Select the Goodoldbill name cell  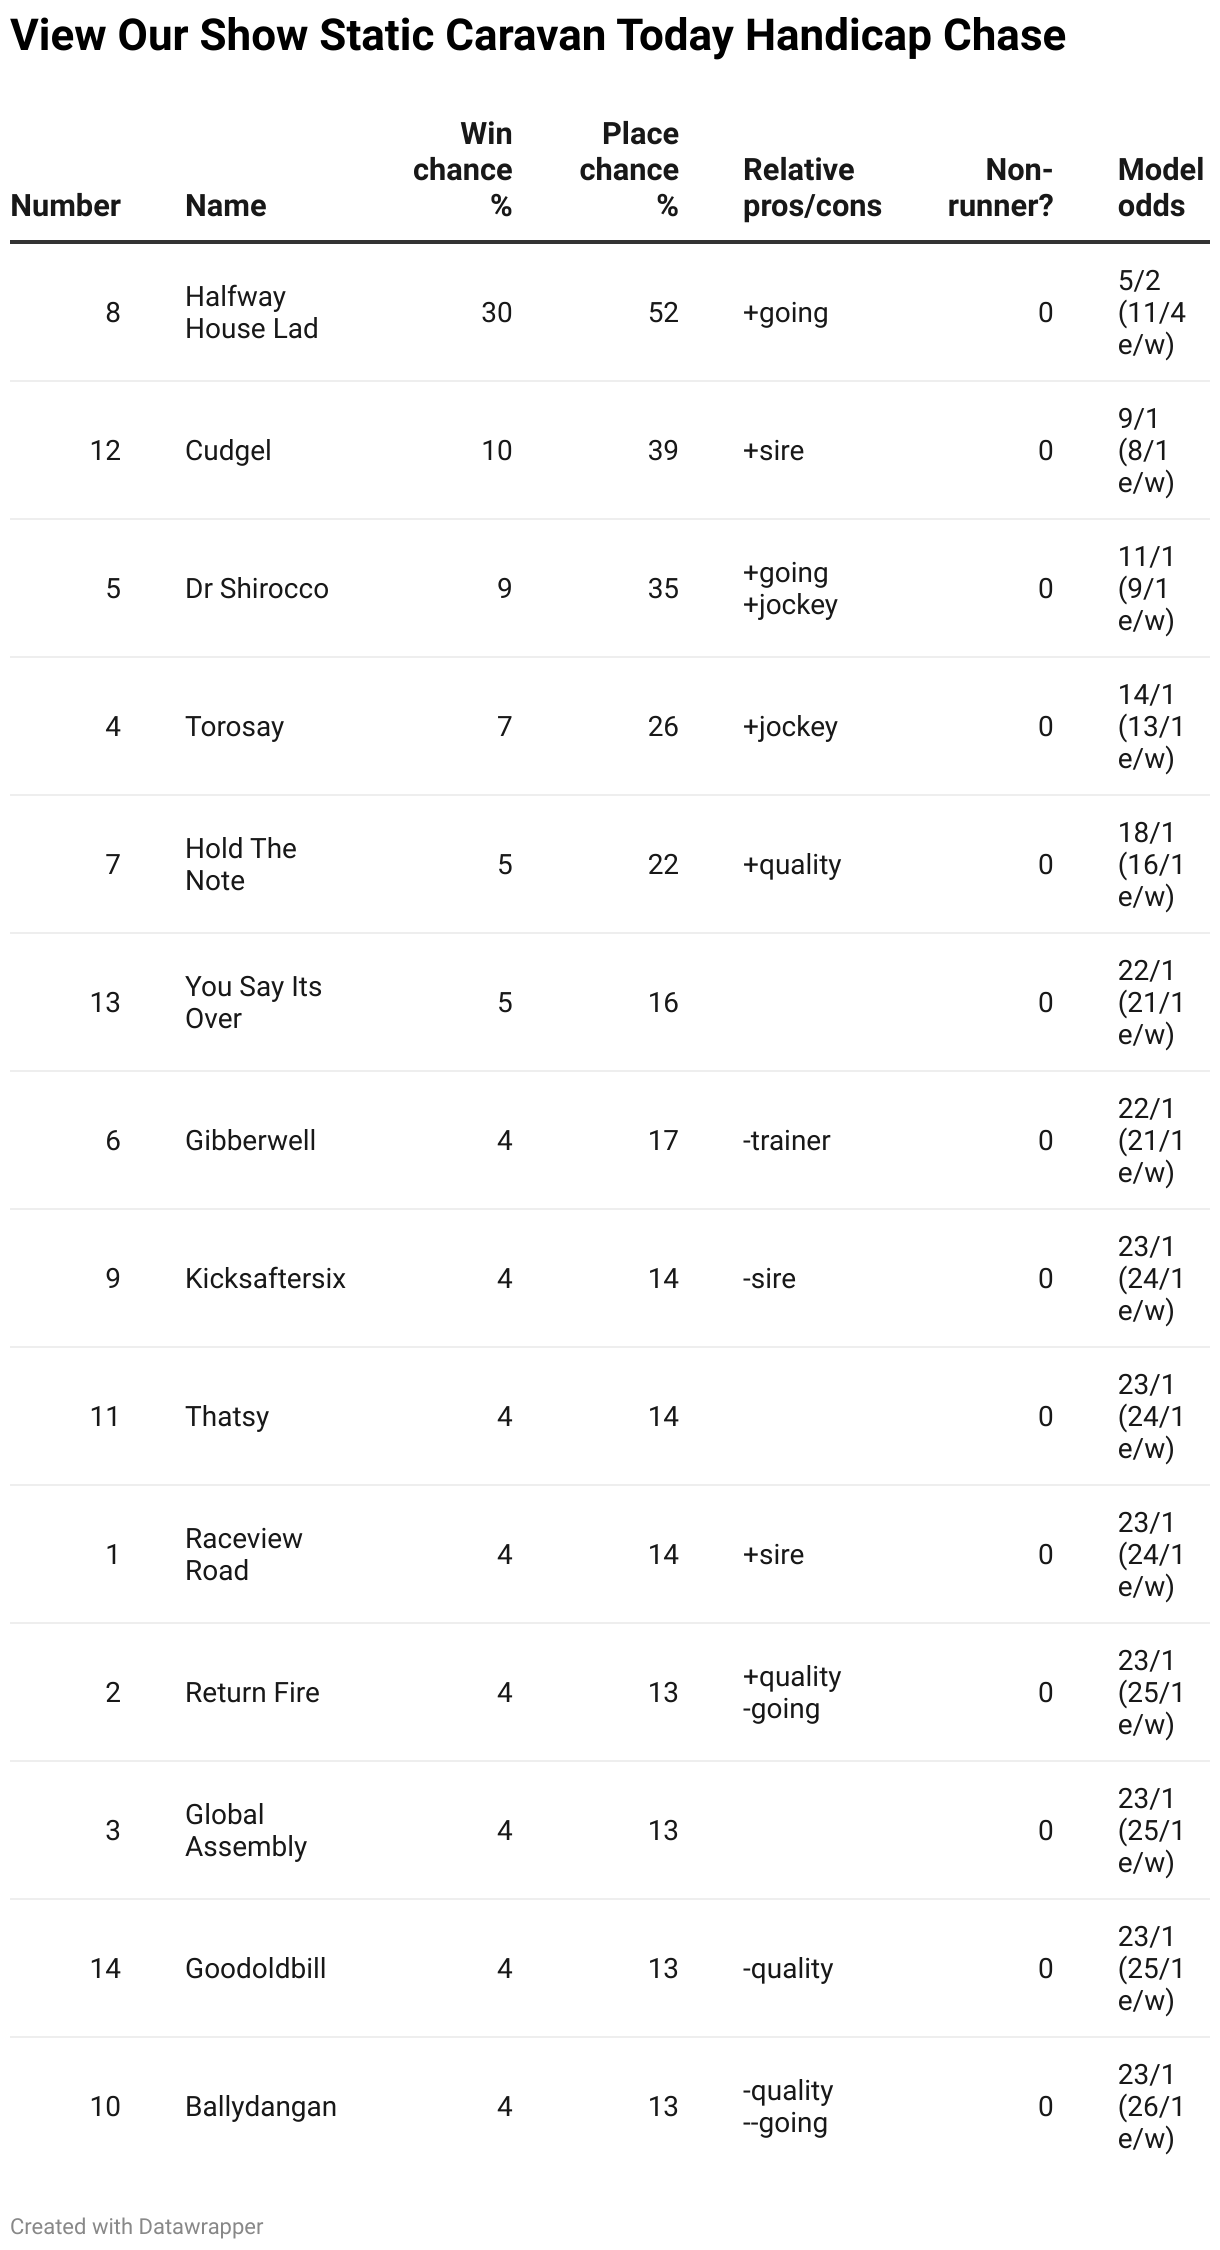point(255,1968)
